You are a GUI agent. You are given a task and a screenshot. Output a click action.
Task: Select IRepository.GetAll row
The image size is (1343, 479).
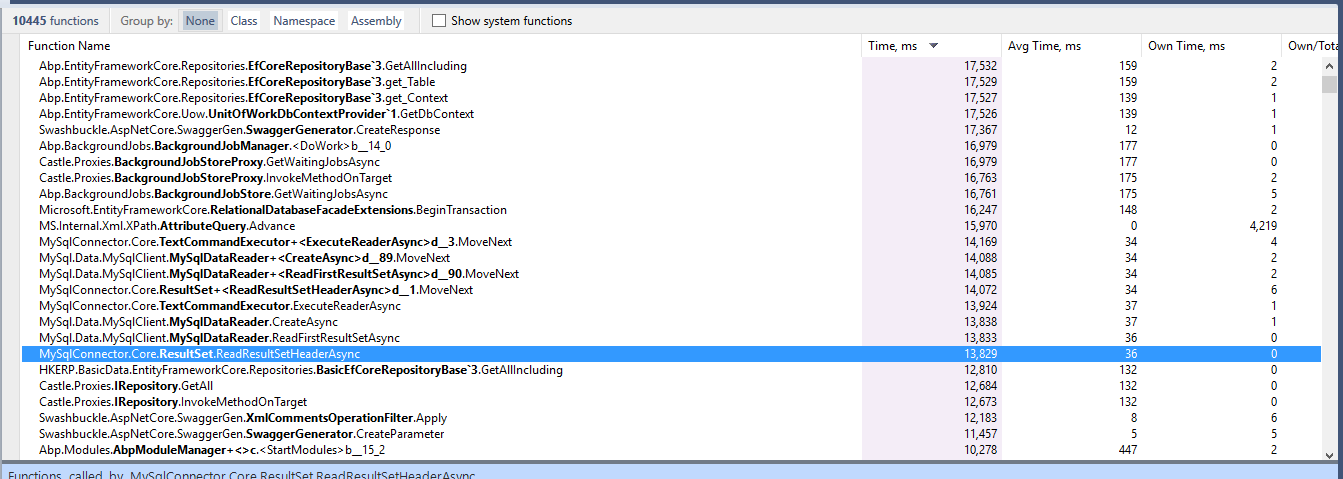coord(671,386)
